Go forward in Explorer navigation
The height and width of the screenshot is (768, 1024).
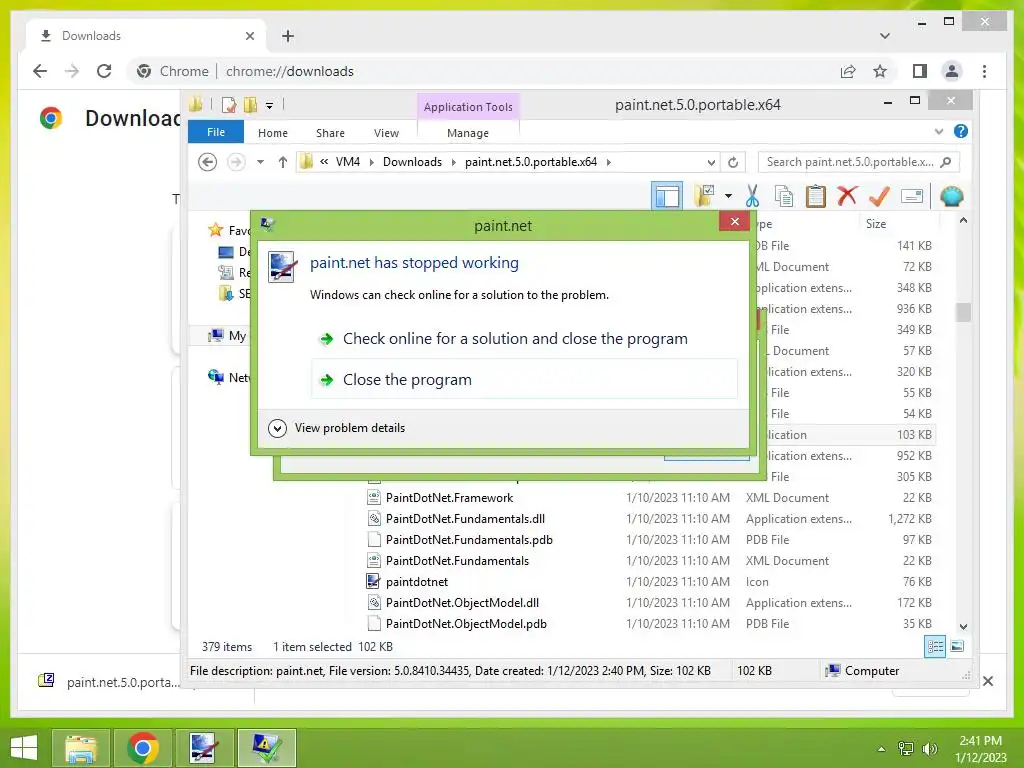point(236,162)
